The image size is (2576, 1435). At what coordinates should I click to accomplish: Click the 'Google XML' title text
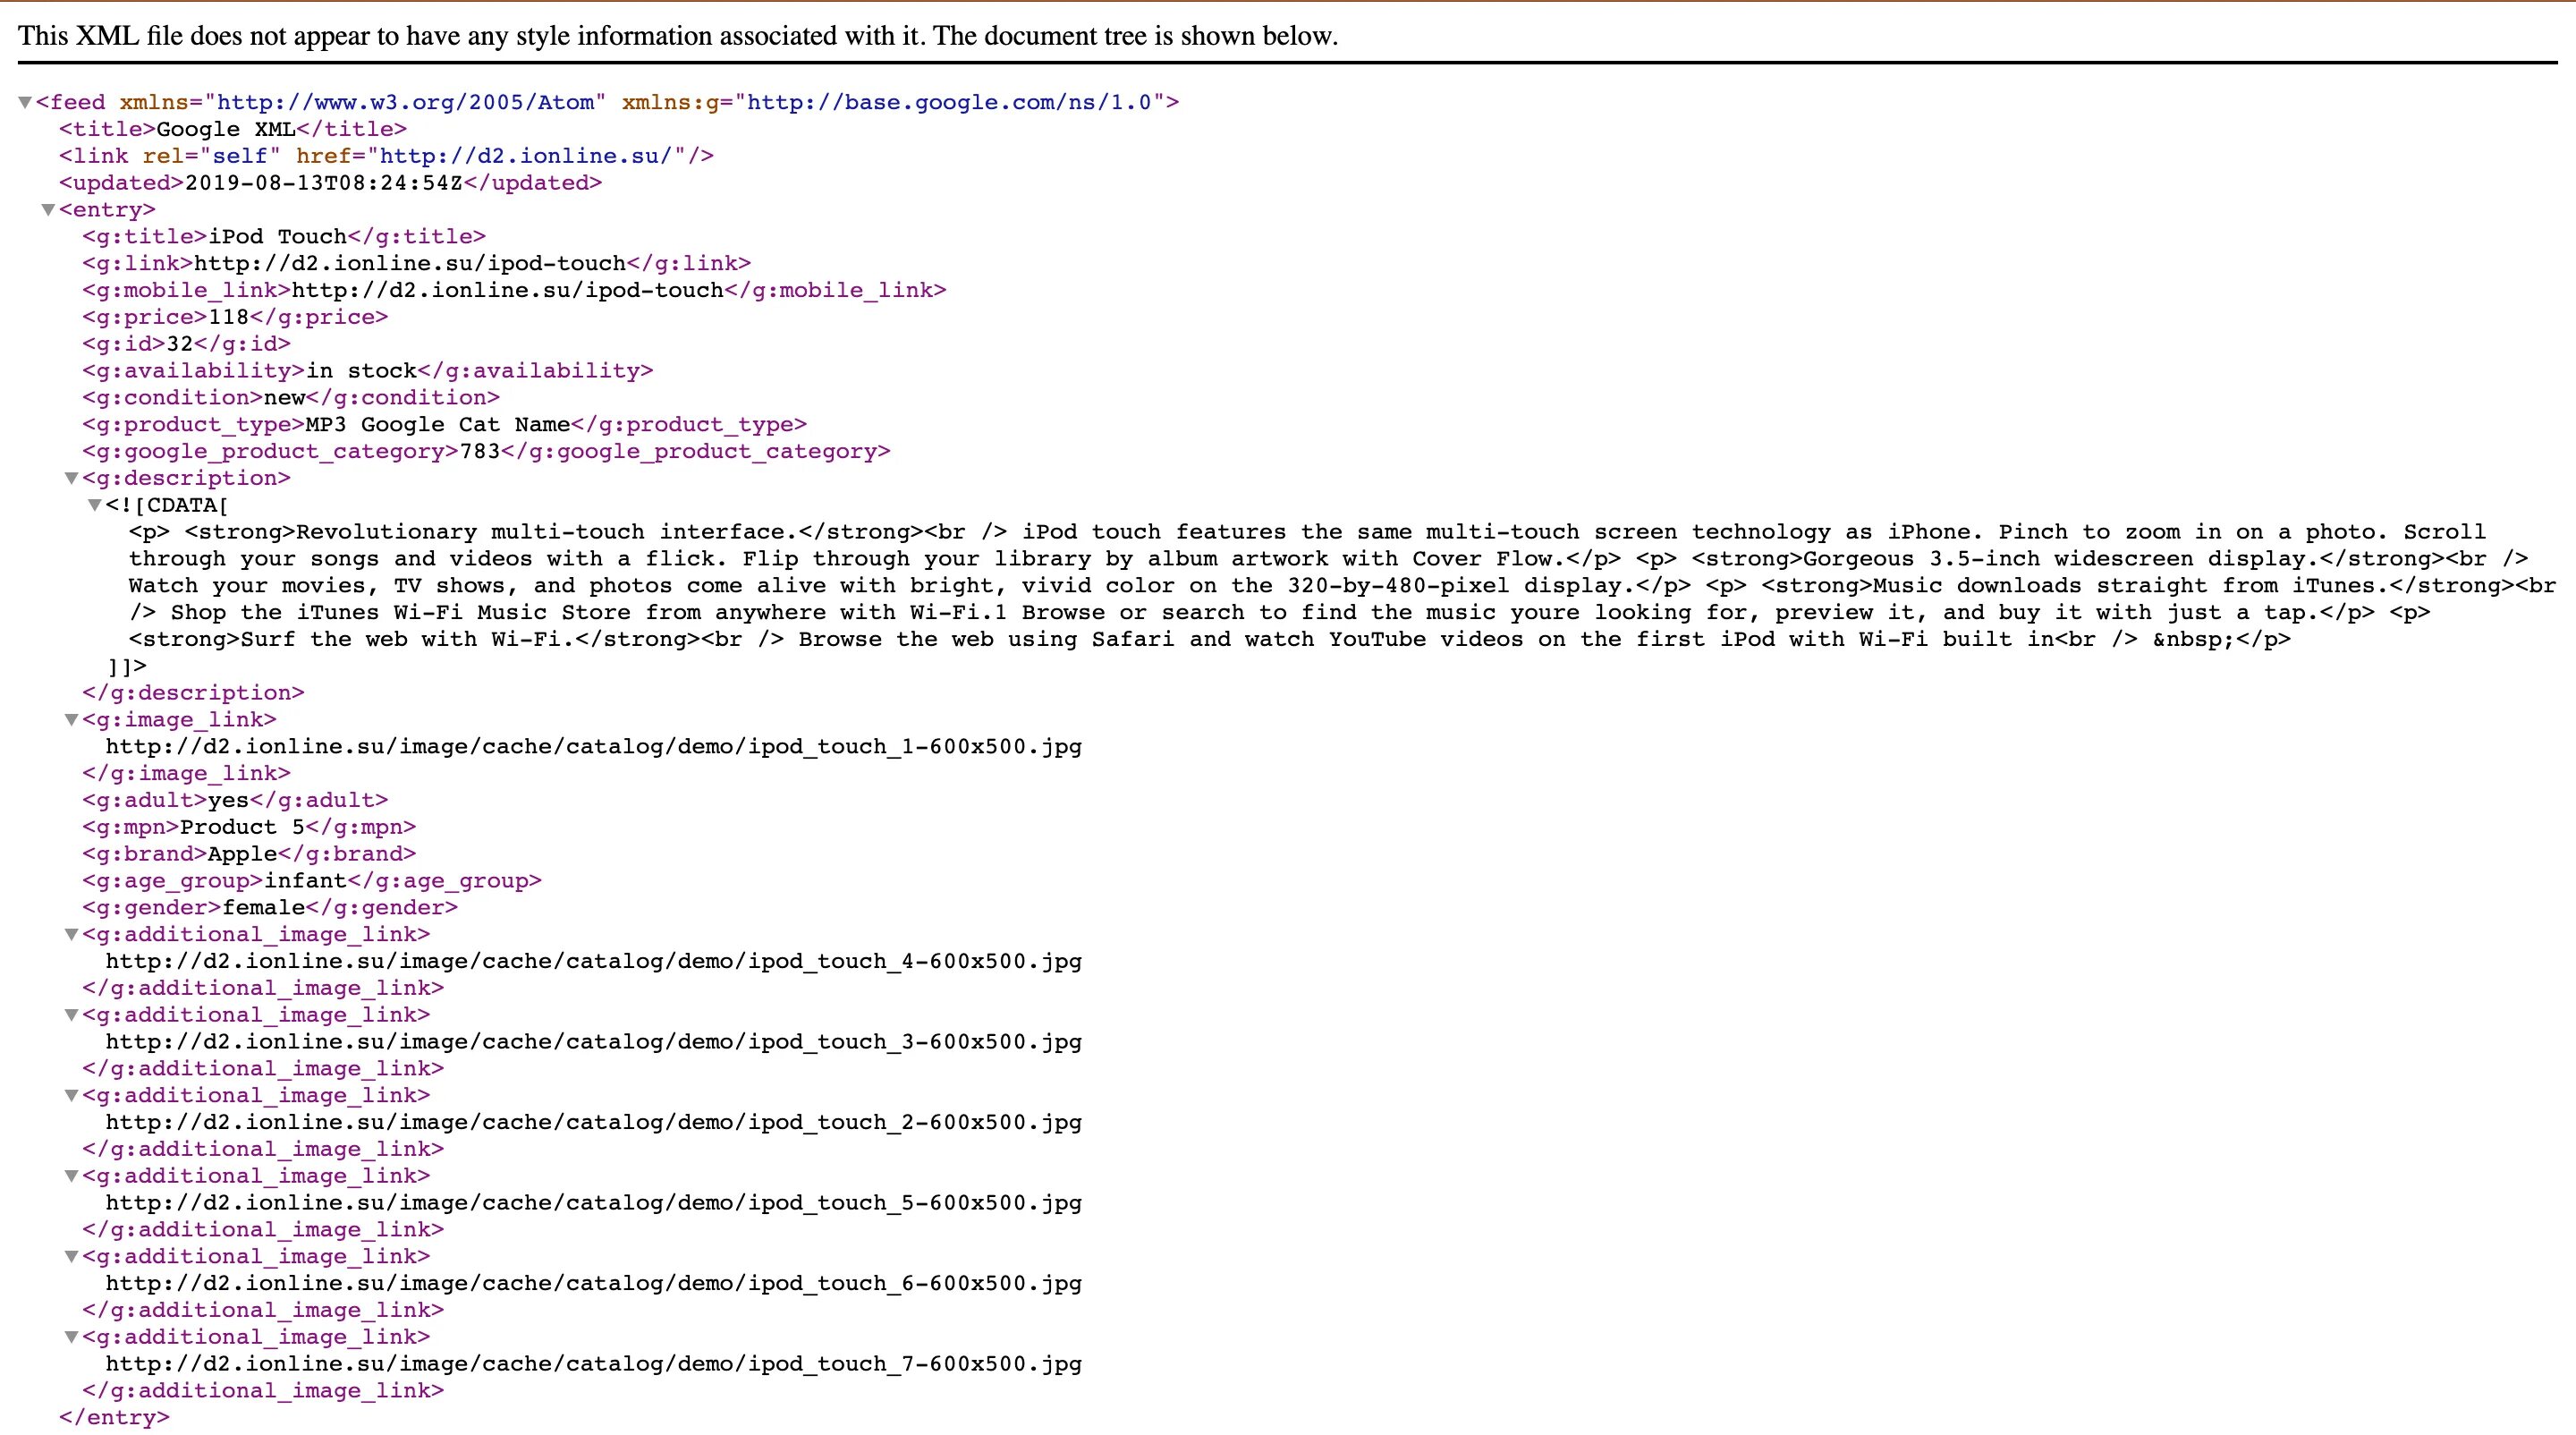pyautogui.click(x=226, y=129)
